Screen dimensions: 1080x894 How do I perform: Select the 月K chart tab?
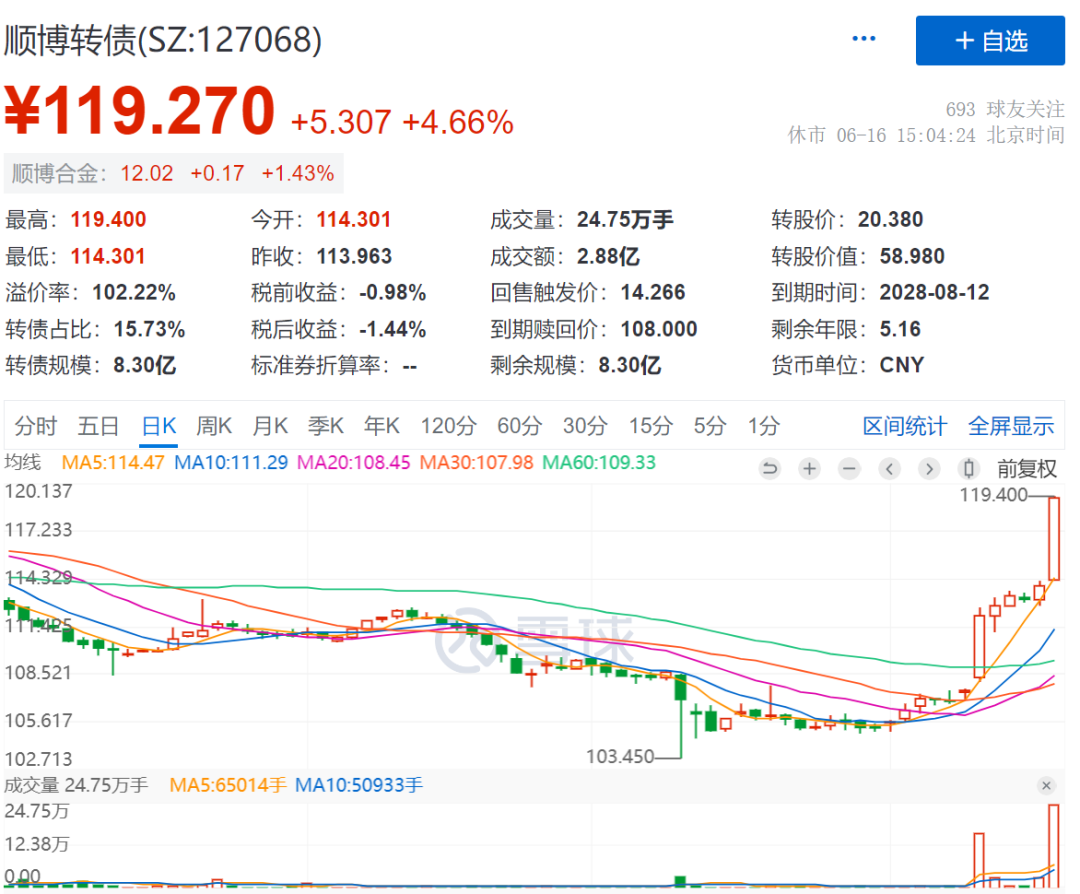pos(270,426)
